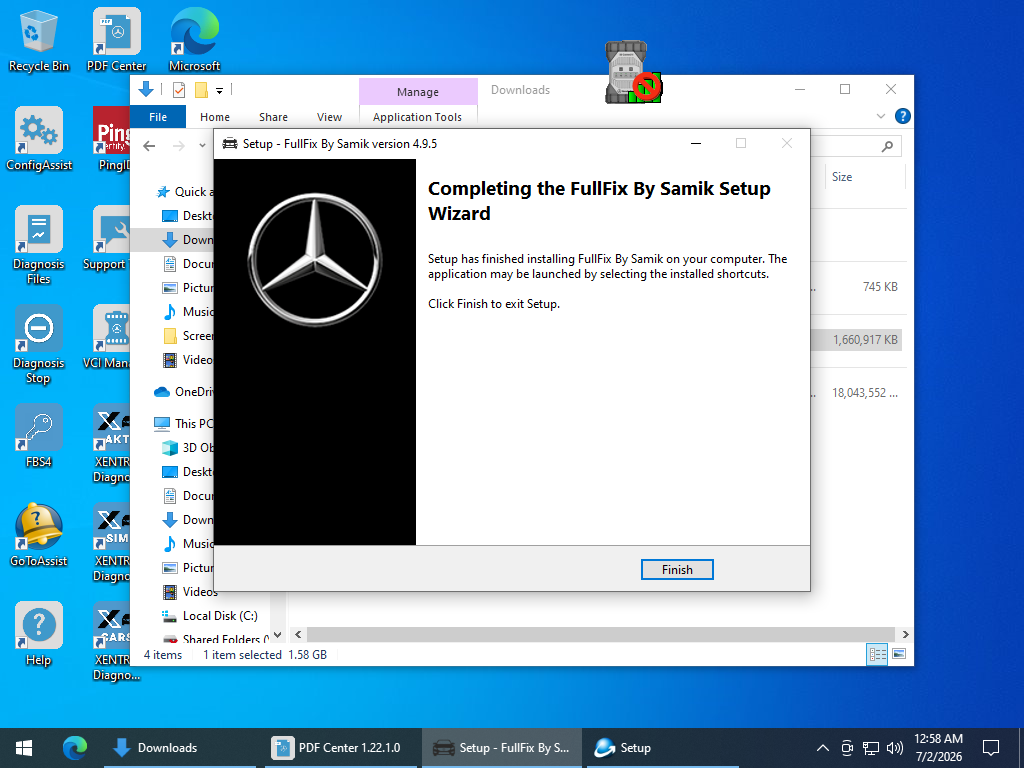Expand the ribbon with the chevron
The height and width of the screenshot is (768, 1024).
pyautogui.click(x=880, y=116)
